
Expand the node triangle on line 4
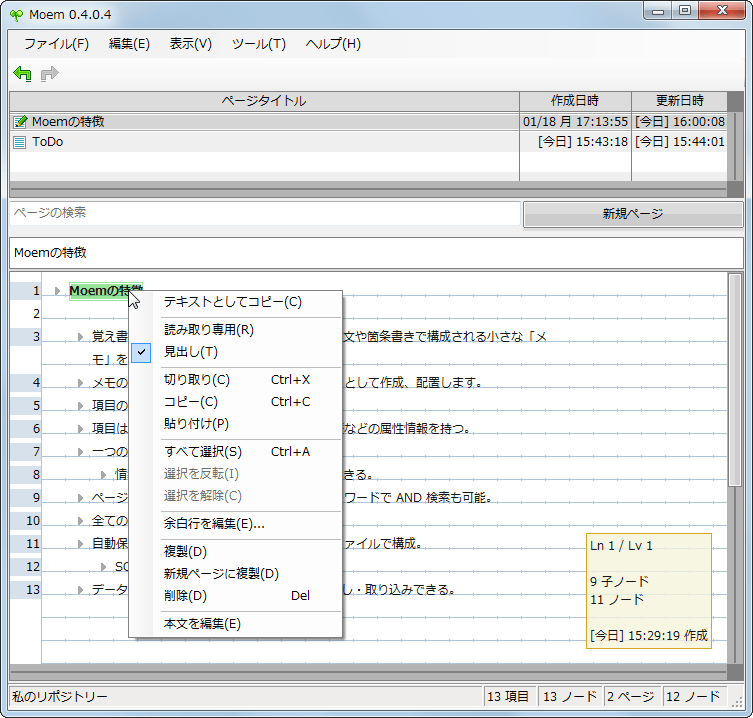coord(81,383)
